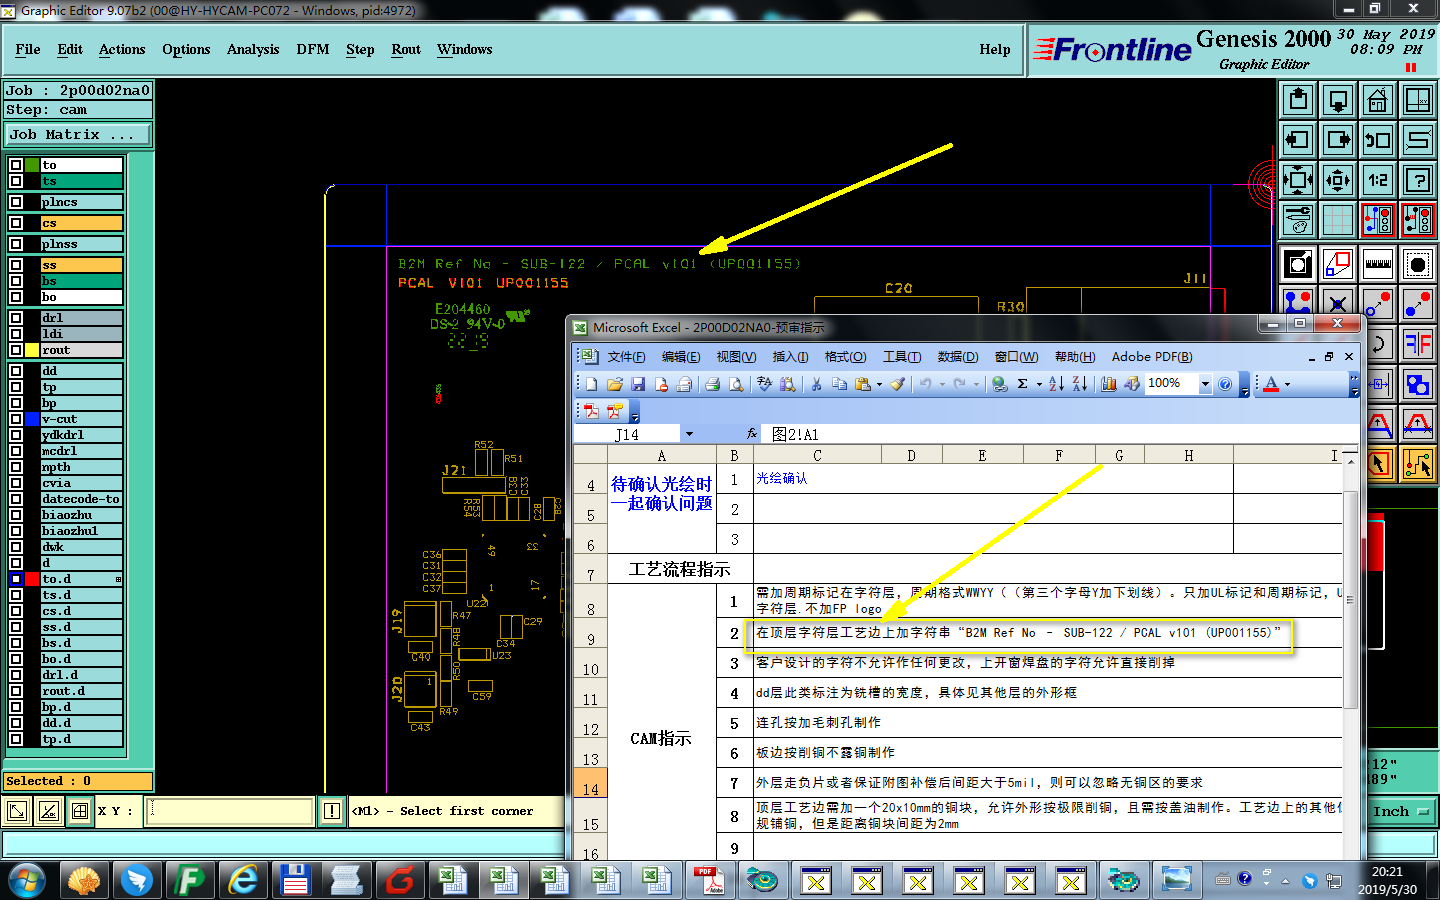Click the wrench and palette settings icon
The image size is (1440, 900).
click(x=1298, y=220)
